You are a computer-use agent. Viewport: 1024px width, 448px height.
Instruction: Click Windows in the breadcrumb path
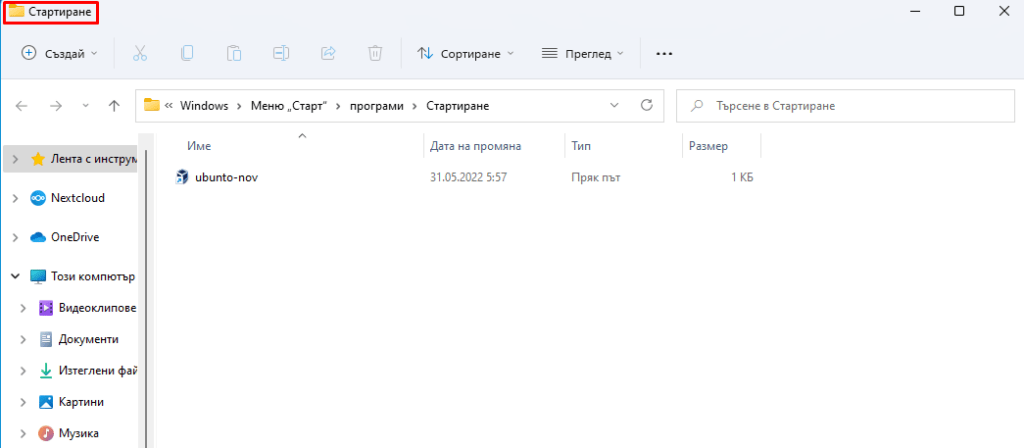(x=204, y=106)
